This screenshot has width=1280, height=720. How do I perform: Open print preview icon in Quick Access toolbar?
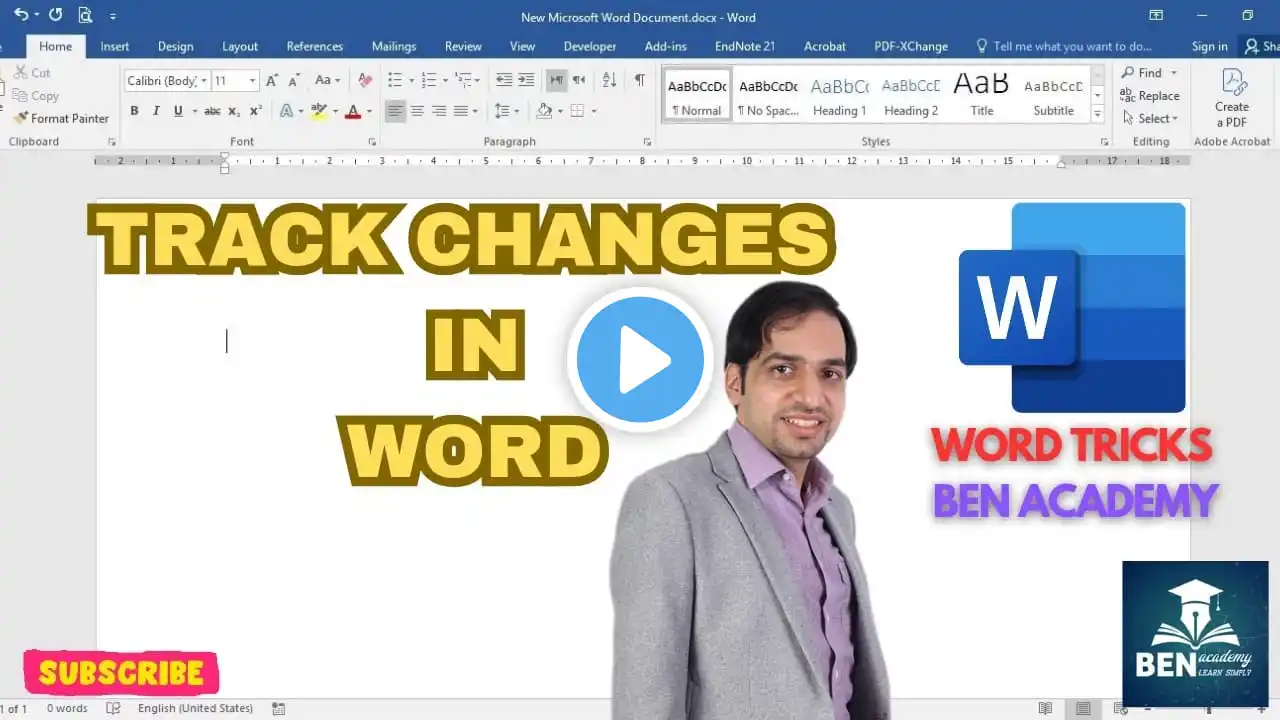(x=85, y=15)
